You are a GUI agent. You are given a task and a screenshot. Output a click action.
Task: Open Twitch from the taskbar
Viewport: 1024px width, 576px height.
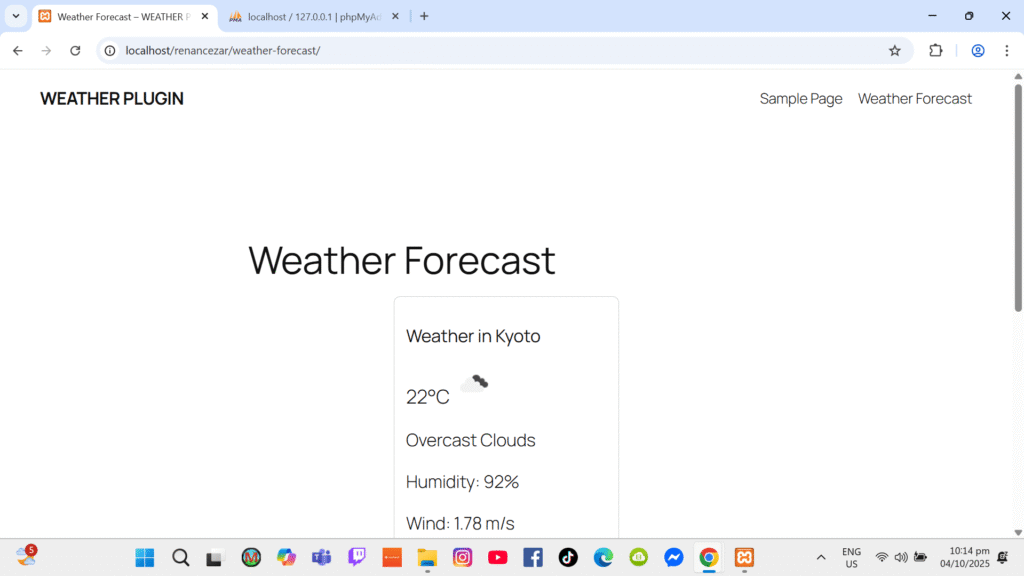(357, 557)
